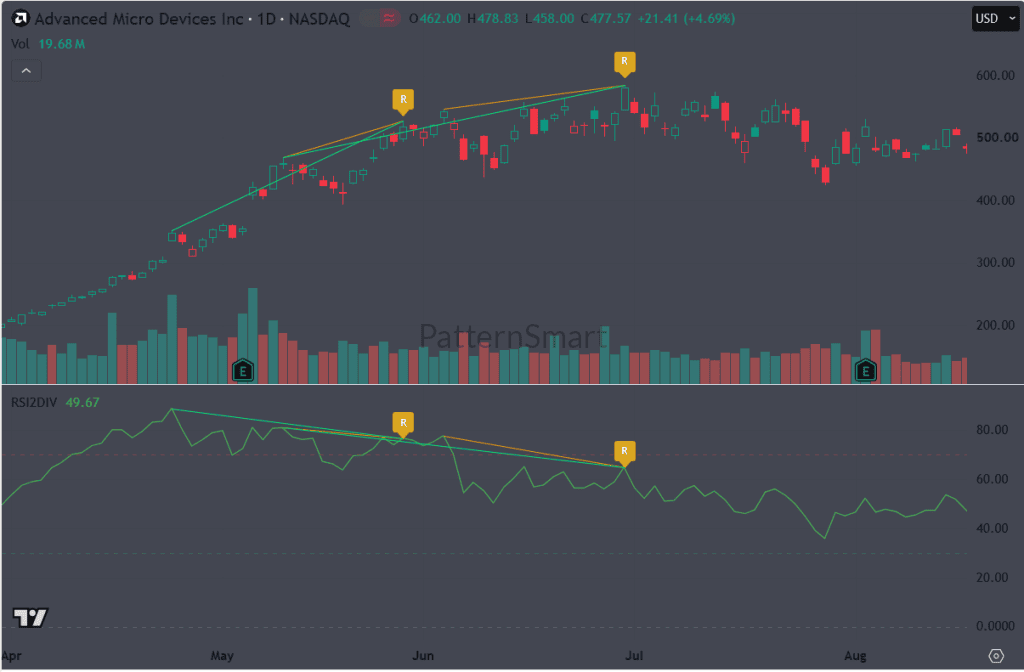Click the 20.00 RSI axis label
This screenshot has height=672, width=1024.
992,577
